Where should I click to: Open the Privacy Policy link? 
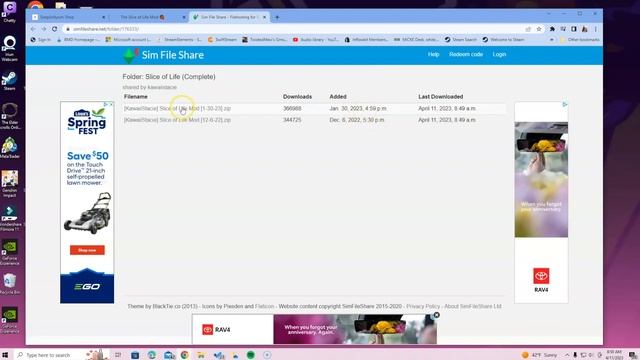[423, 306]
